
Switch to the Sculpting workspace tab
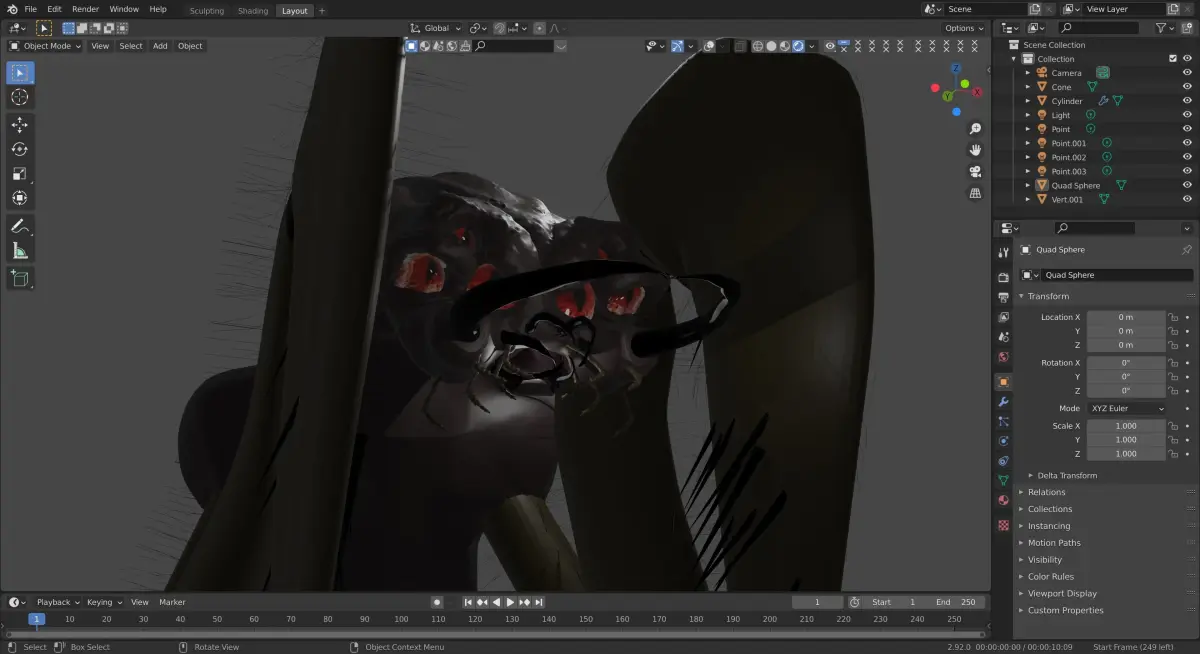pyautogui.click(x=207, y=11)
